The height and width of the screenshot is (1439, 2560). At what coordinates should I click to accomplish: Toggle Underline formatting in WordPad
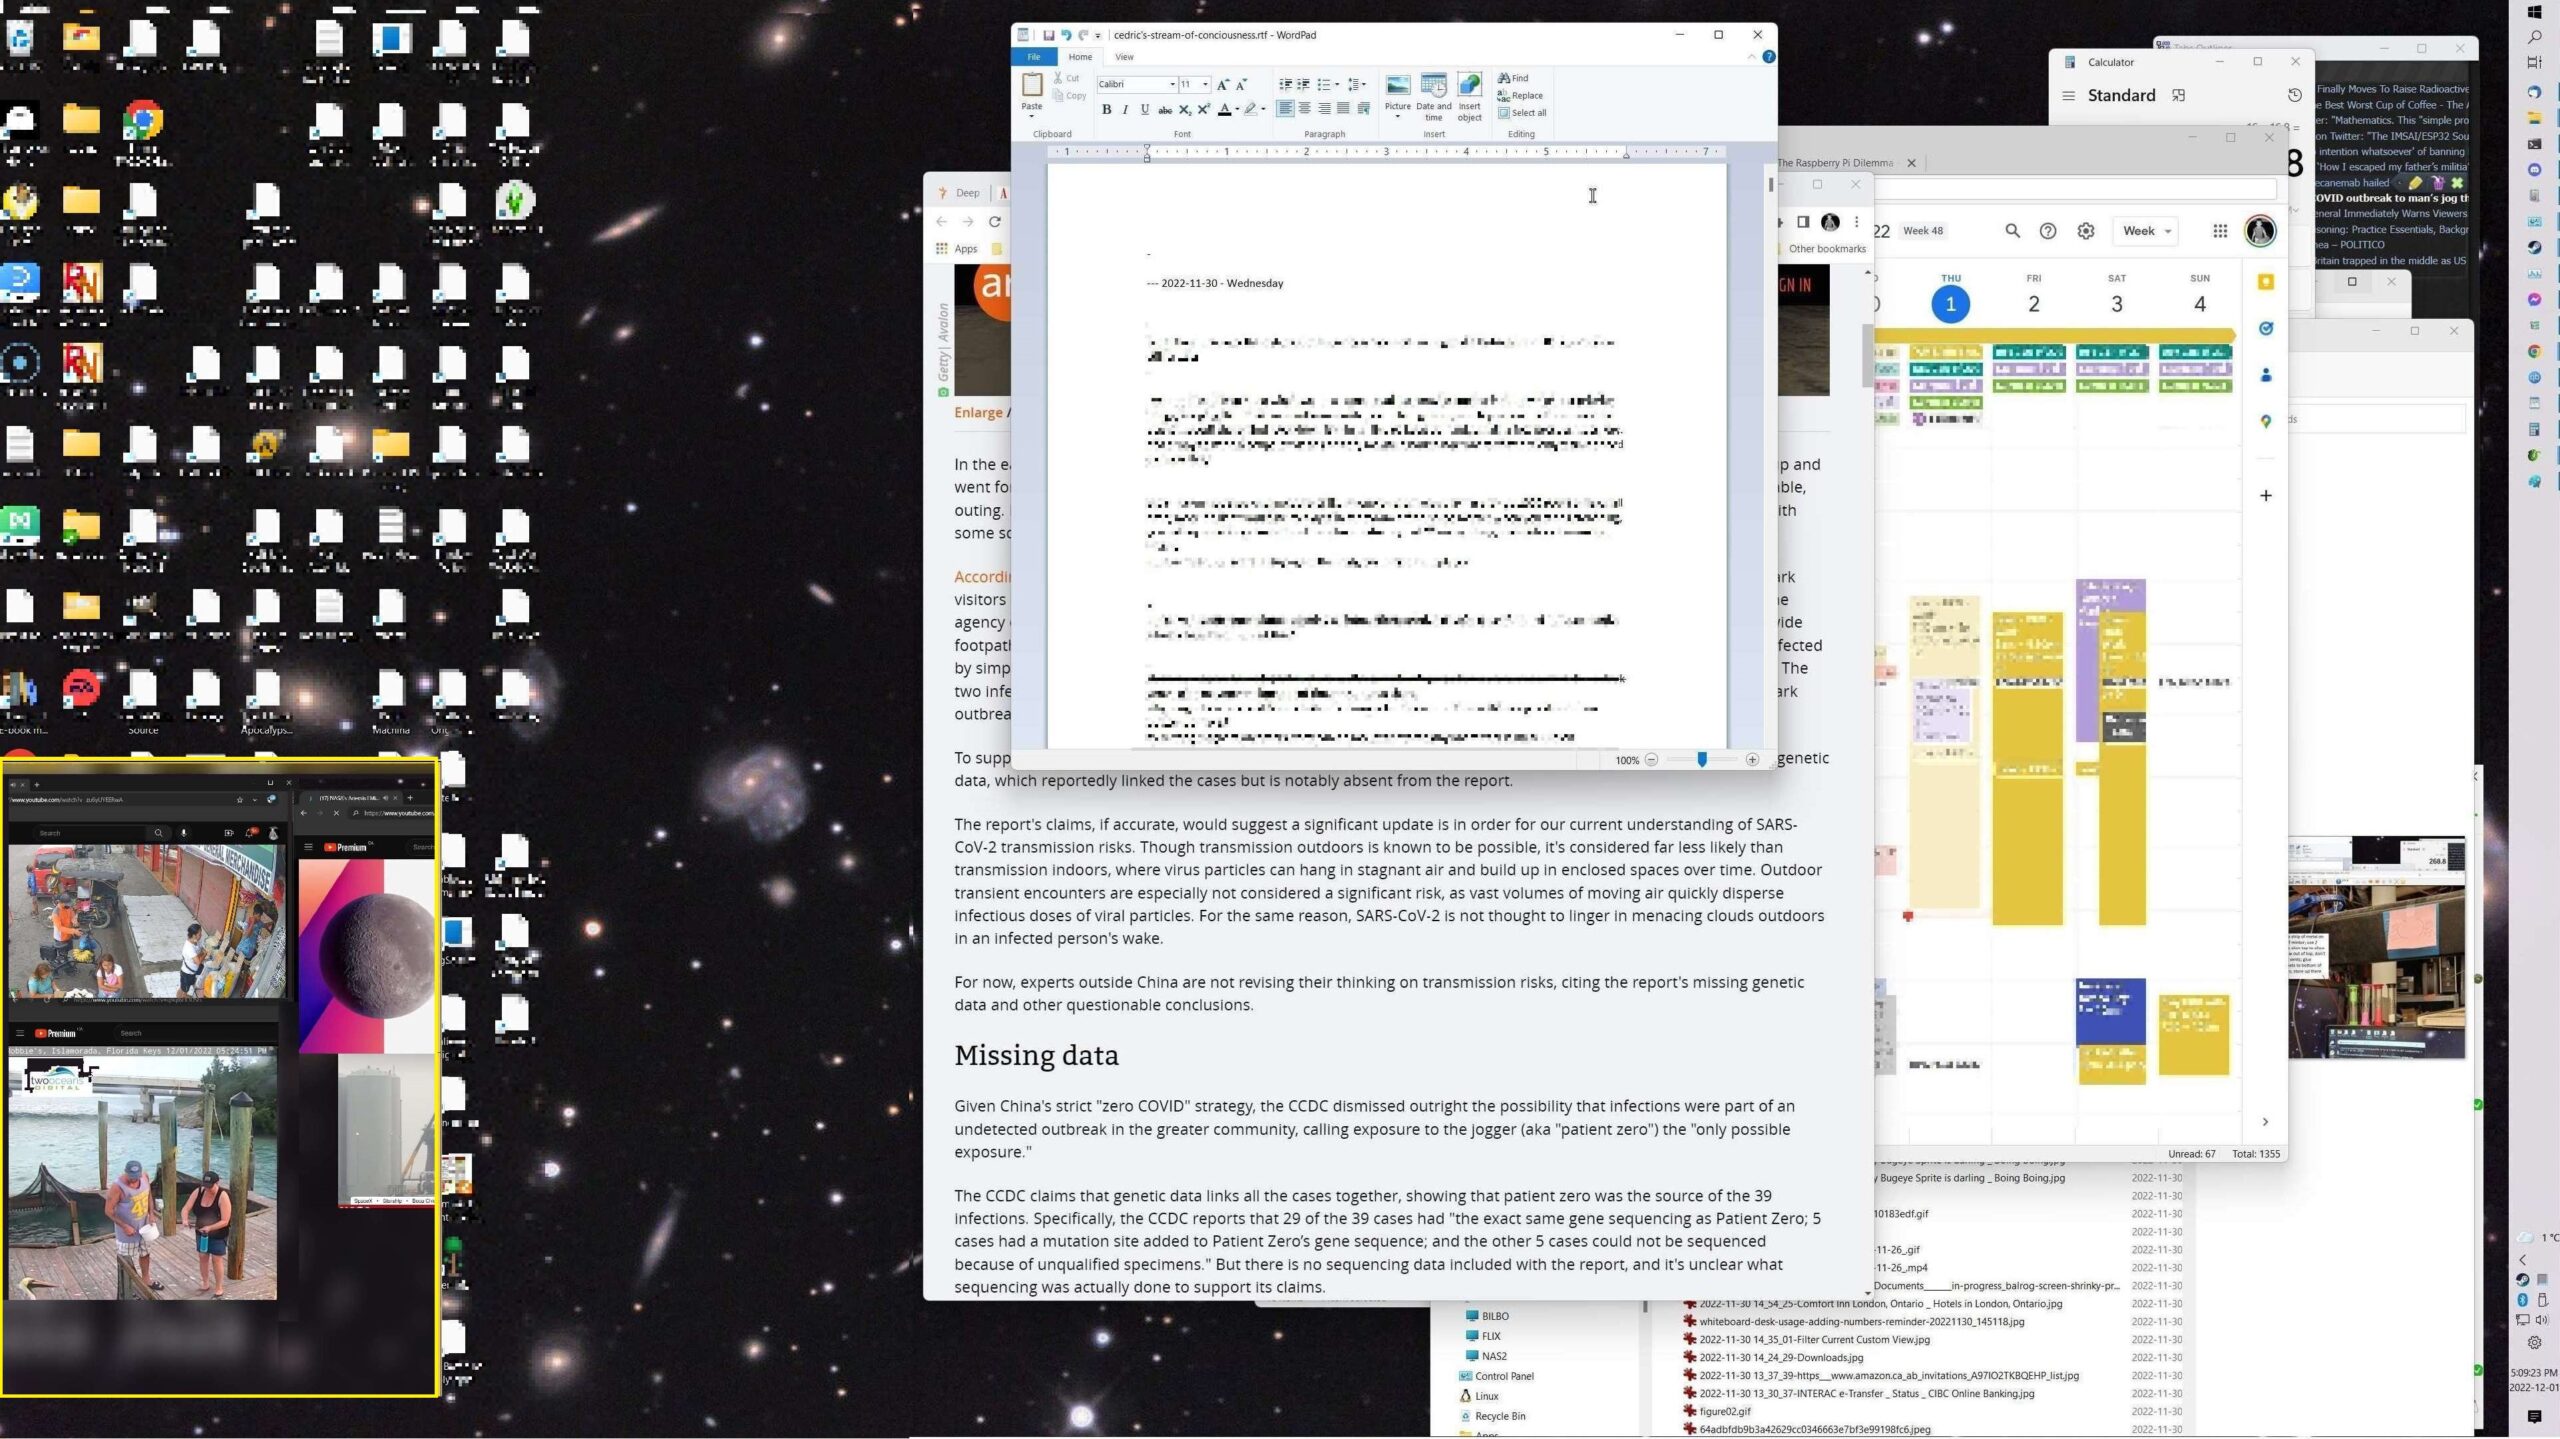(x=1144, y=109)
